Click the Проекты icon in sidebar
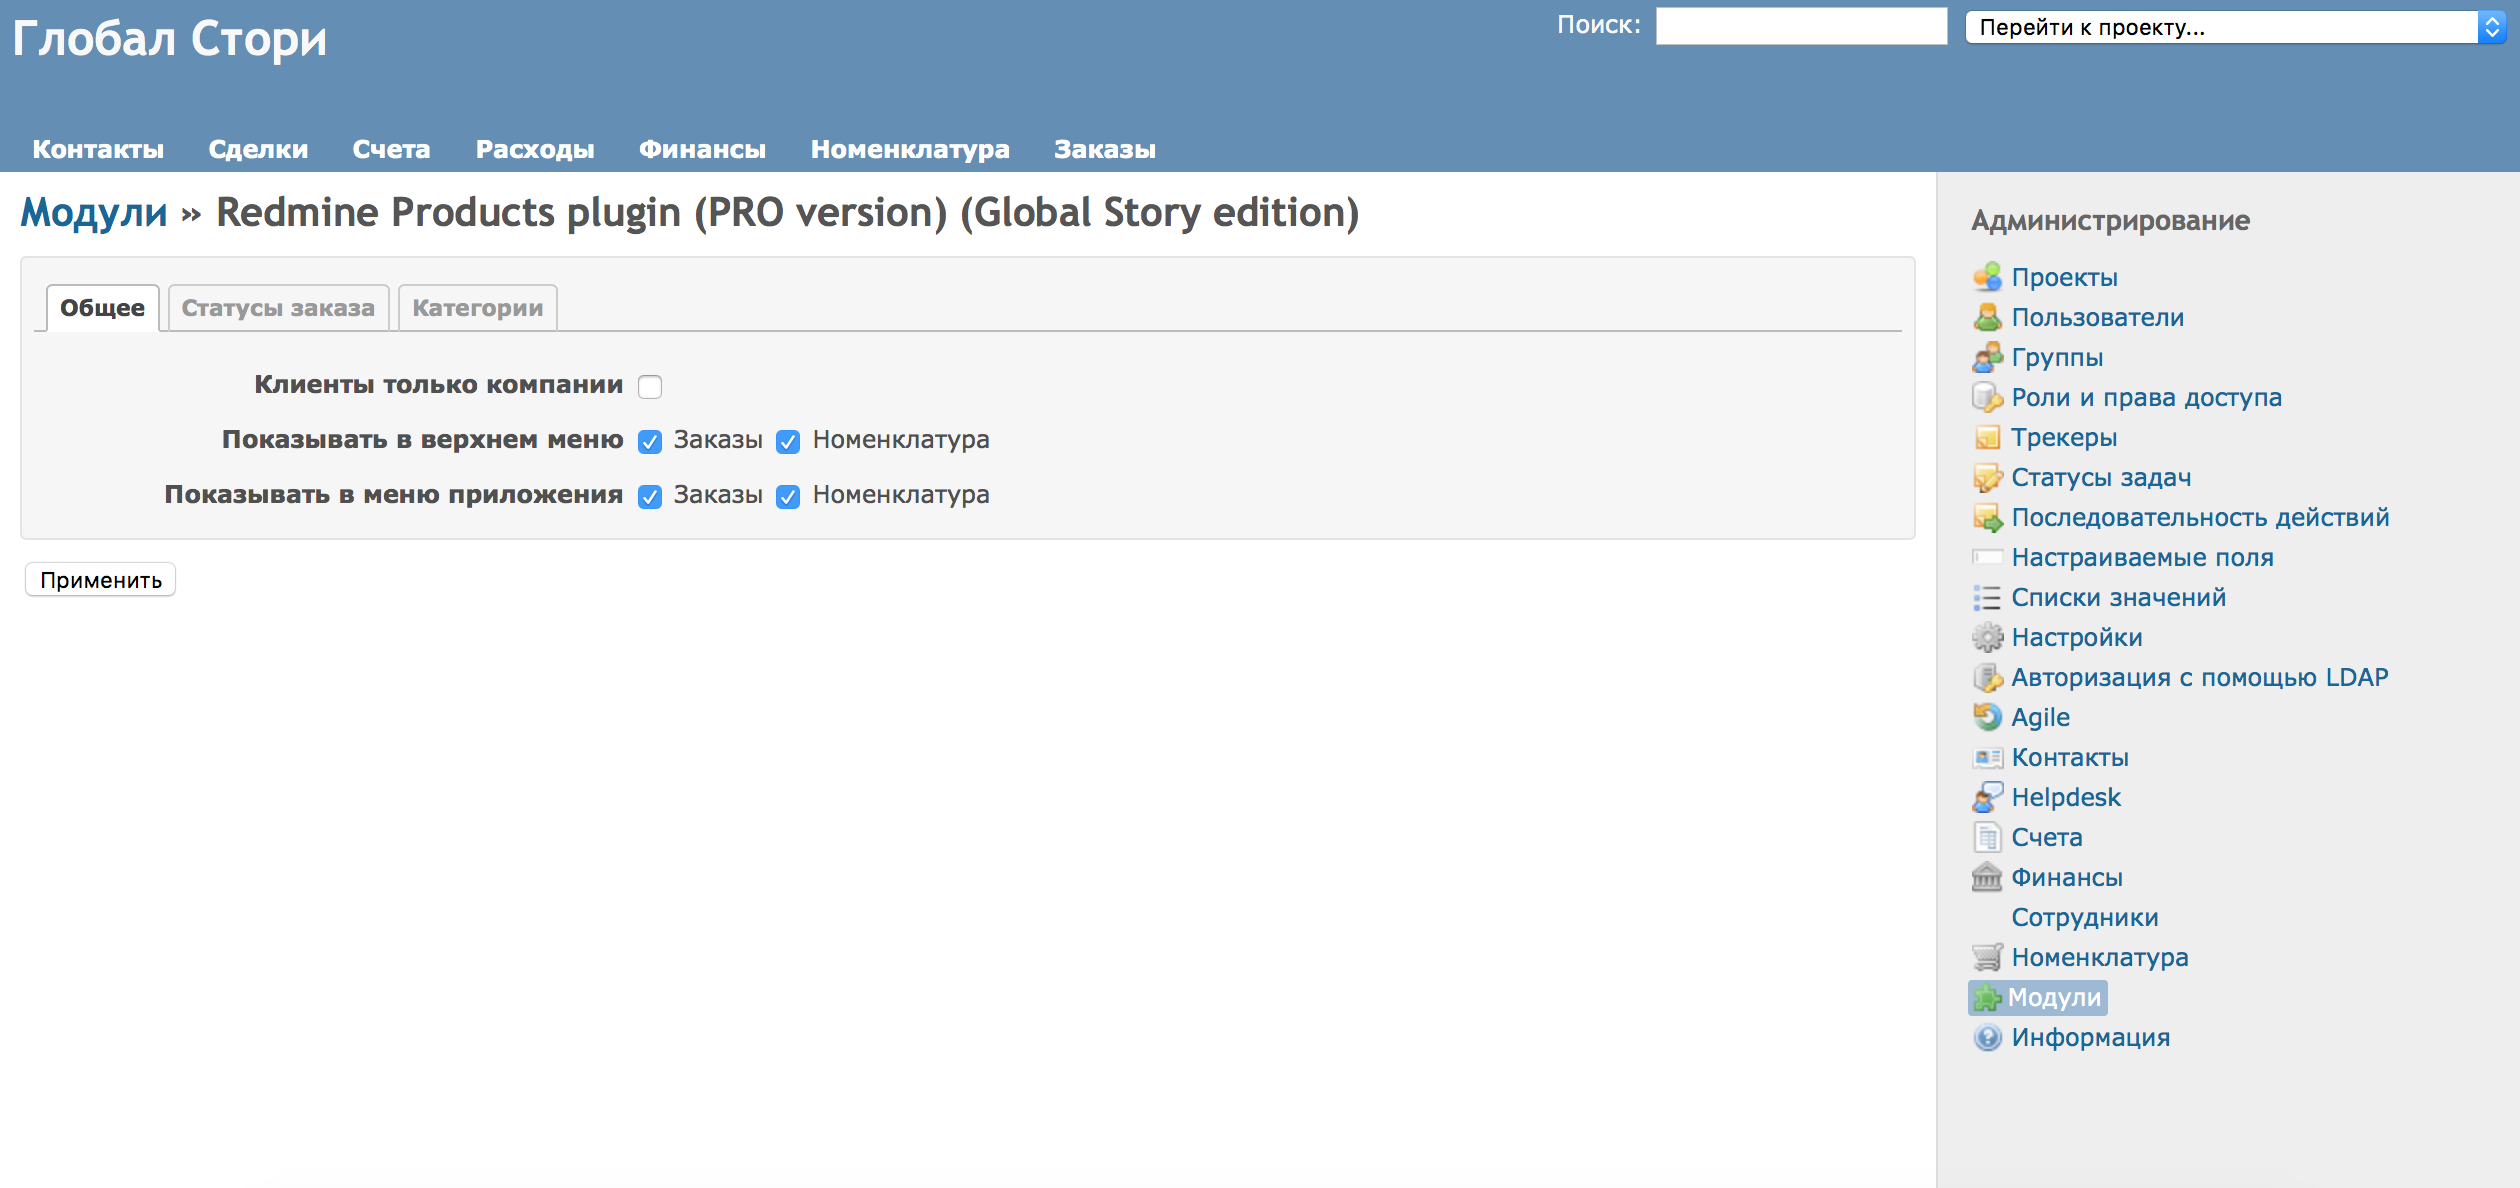 (x=1987, y=277)
